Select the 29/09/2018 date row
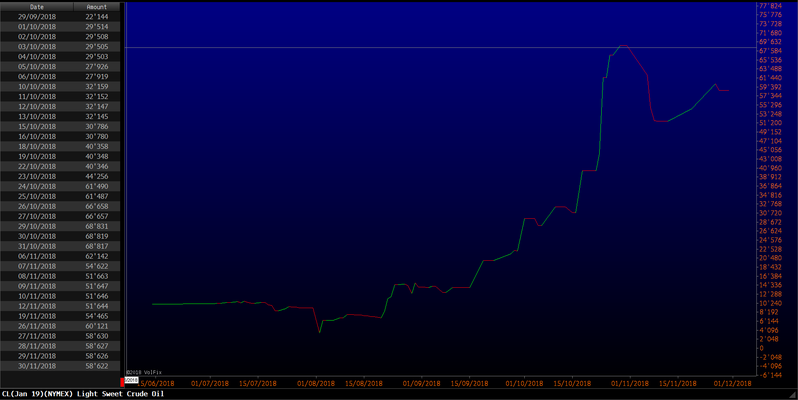This screenshot has height=400, width=798. click(x=60, y=17)
